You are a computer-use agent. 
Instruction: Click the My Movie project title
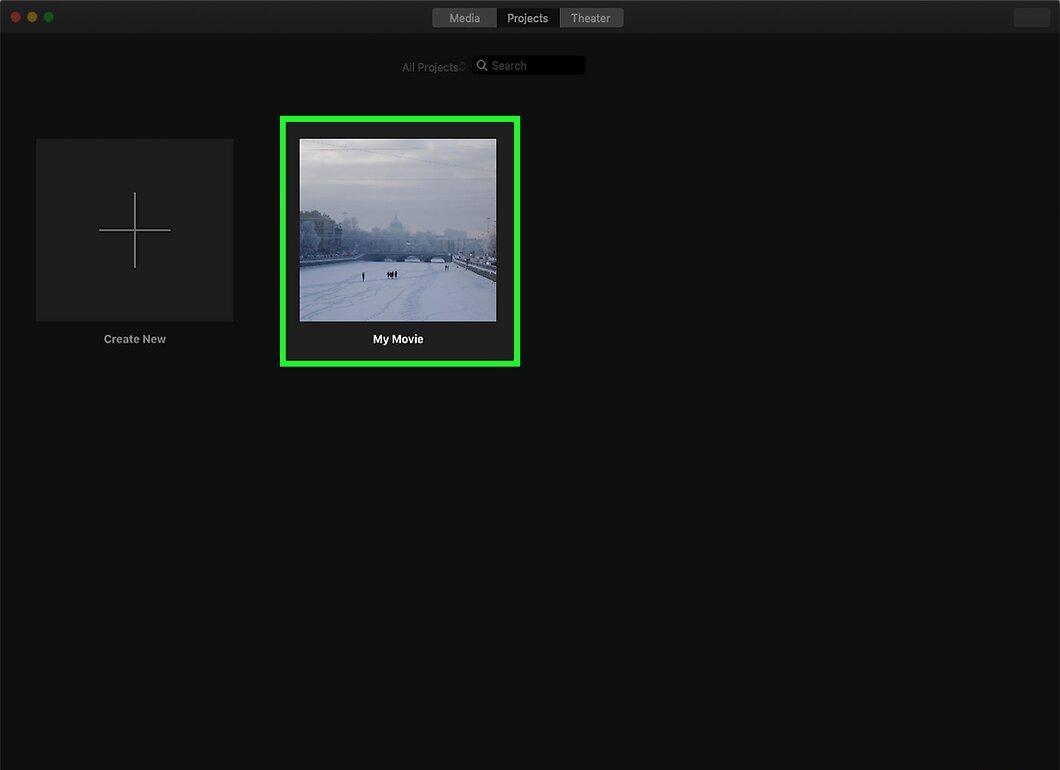coord(398,339)
